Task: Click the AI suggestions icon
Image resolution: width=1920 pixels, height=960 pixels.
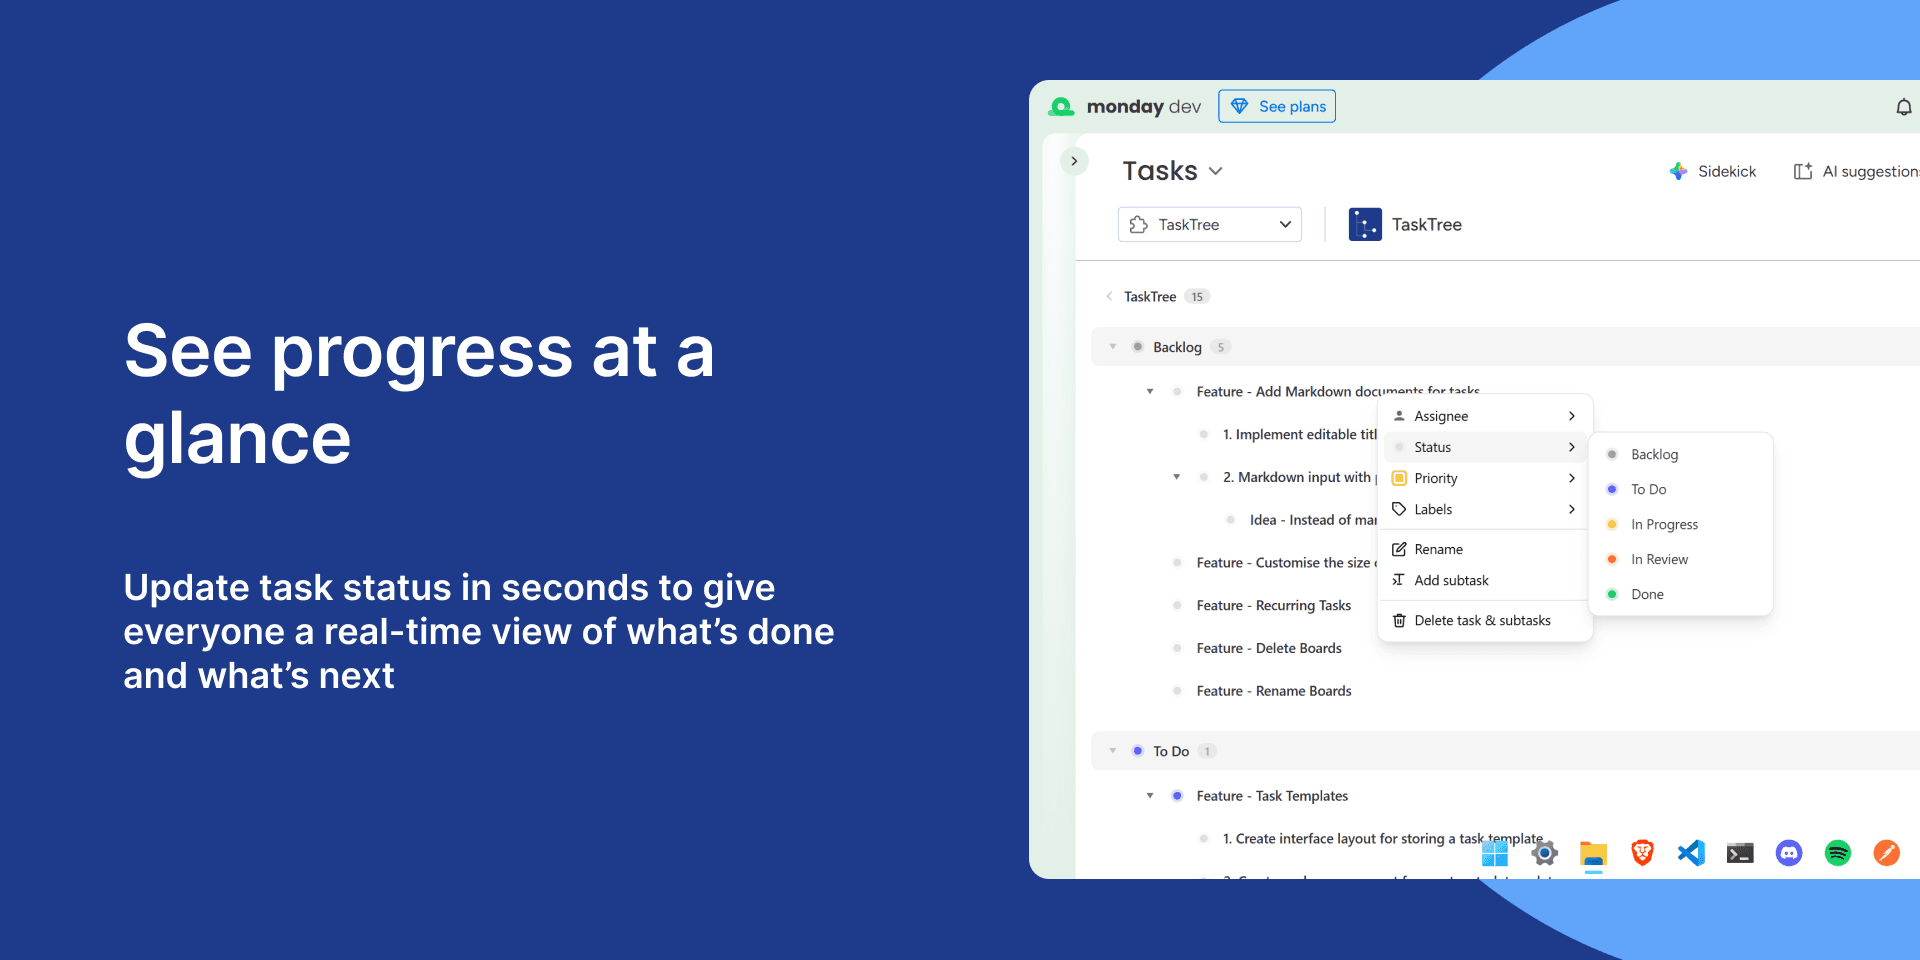Action: pyautogui.click(x=1802, y=171)
